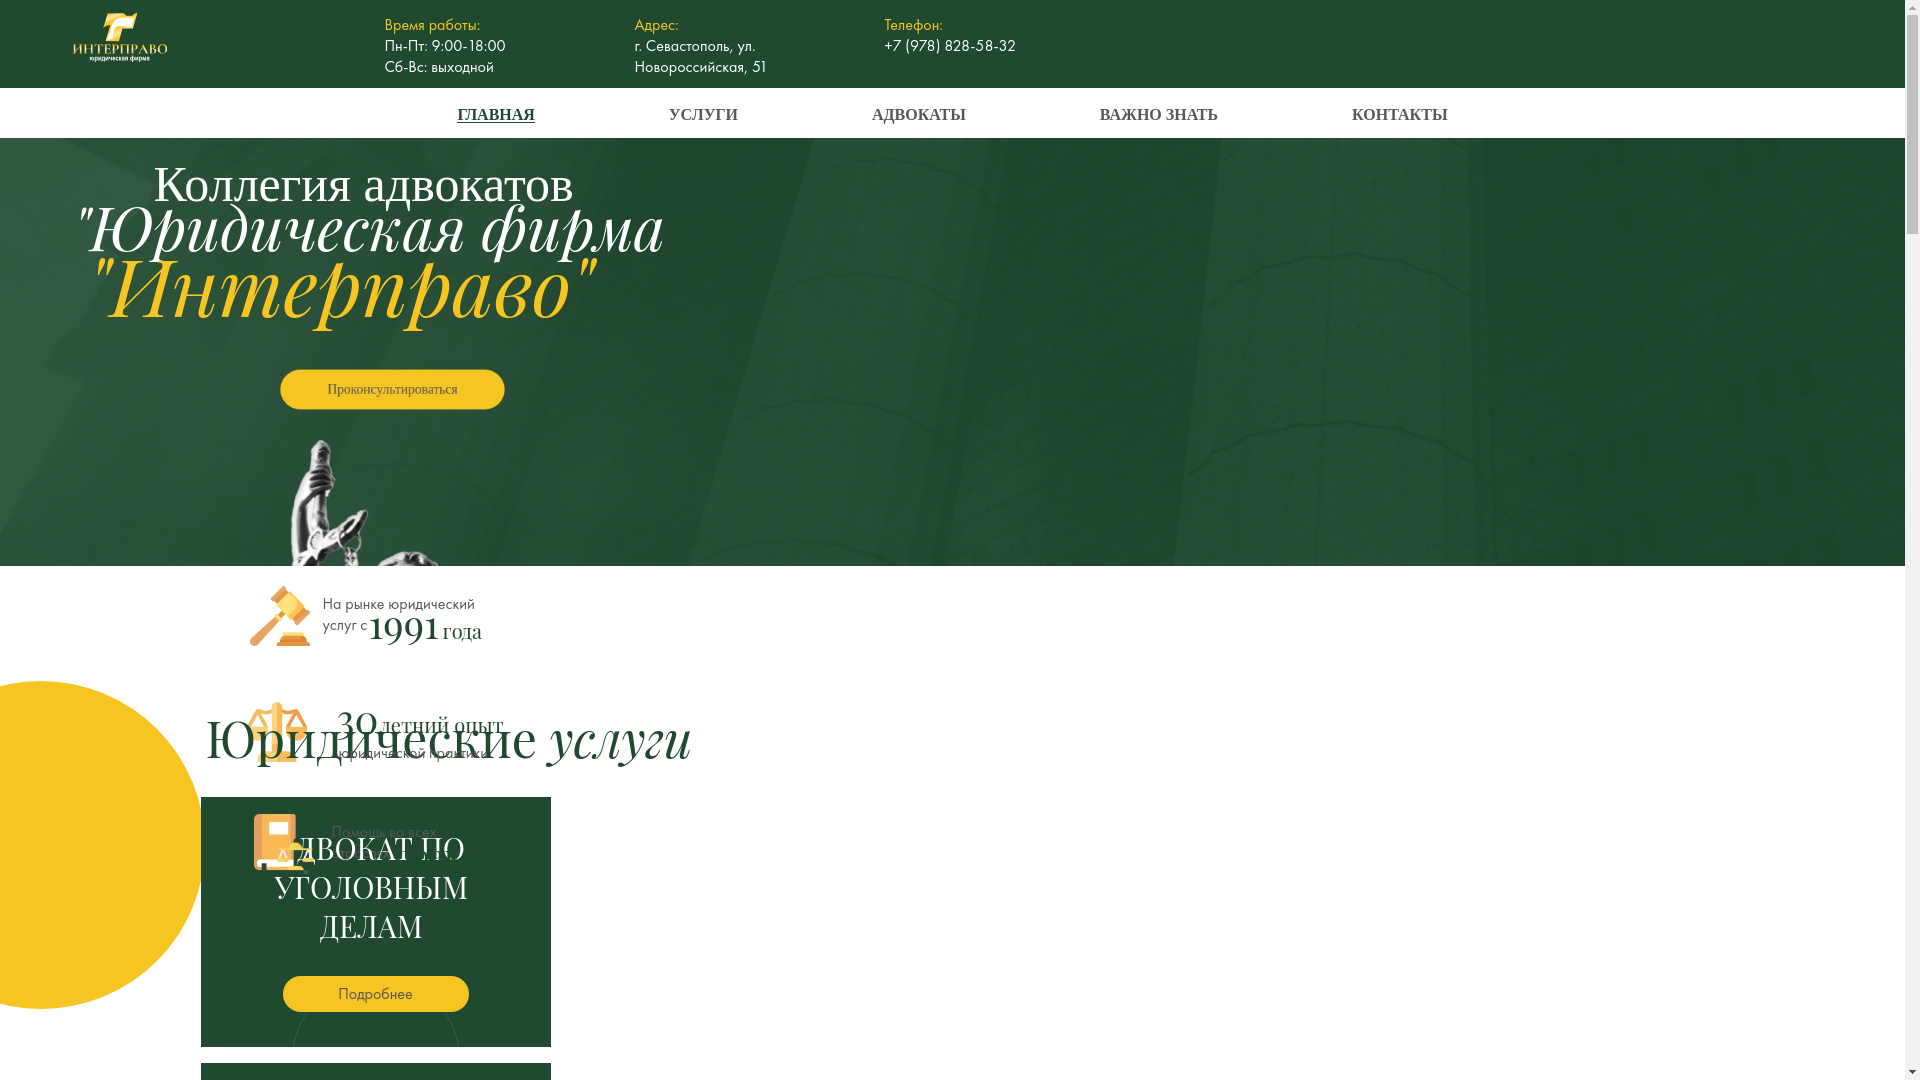Click the gavel icon beside 1991 года

coord(280,616)
